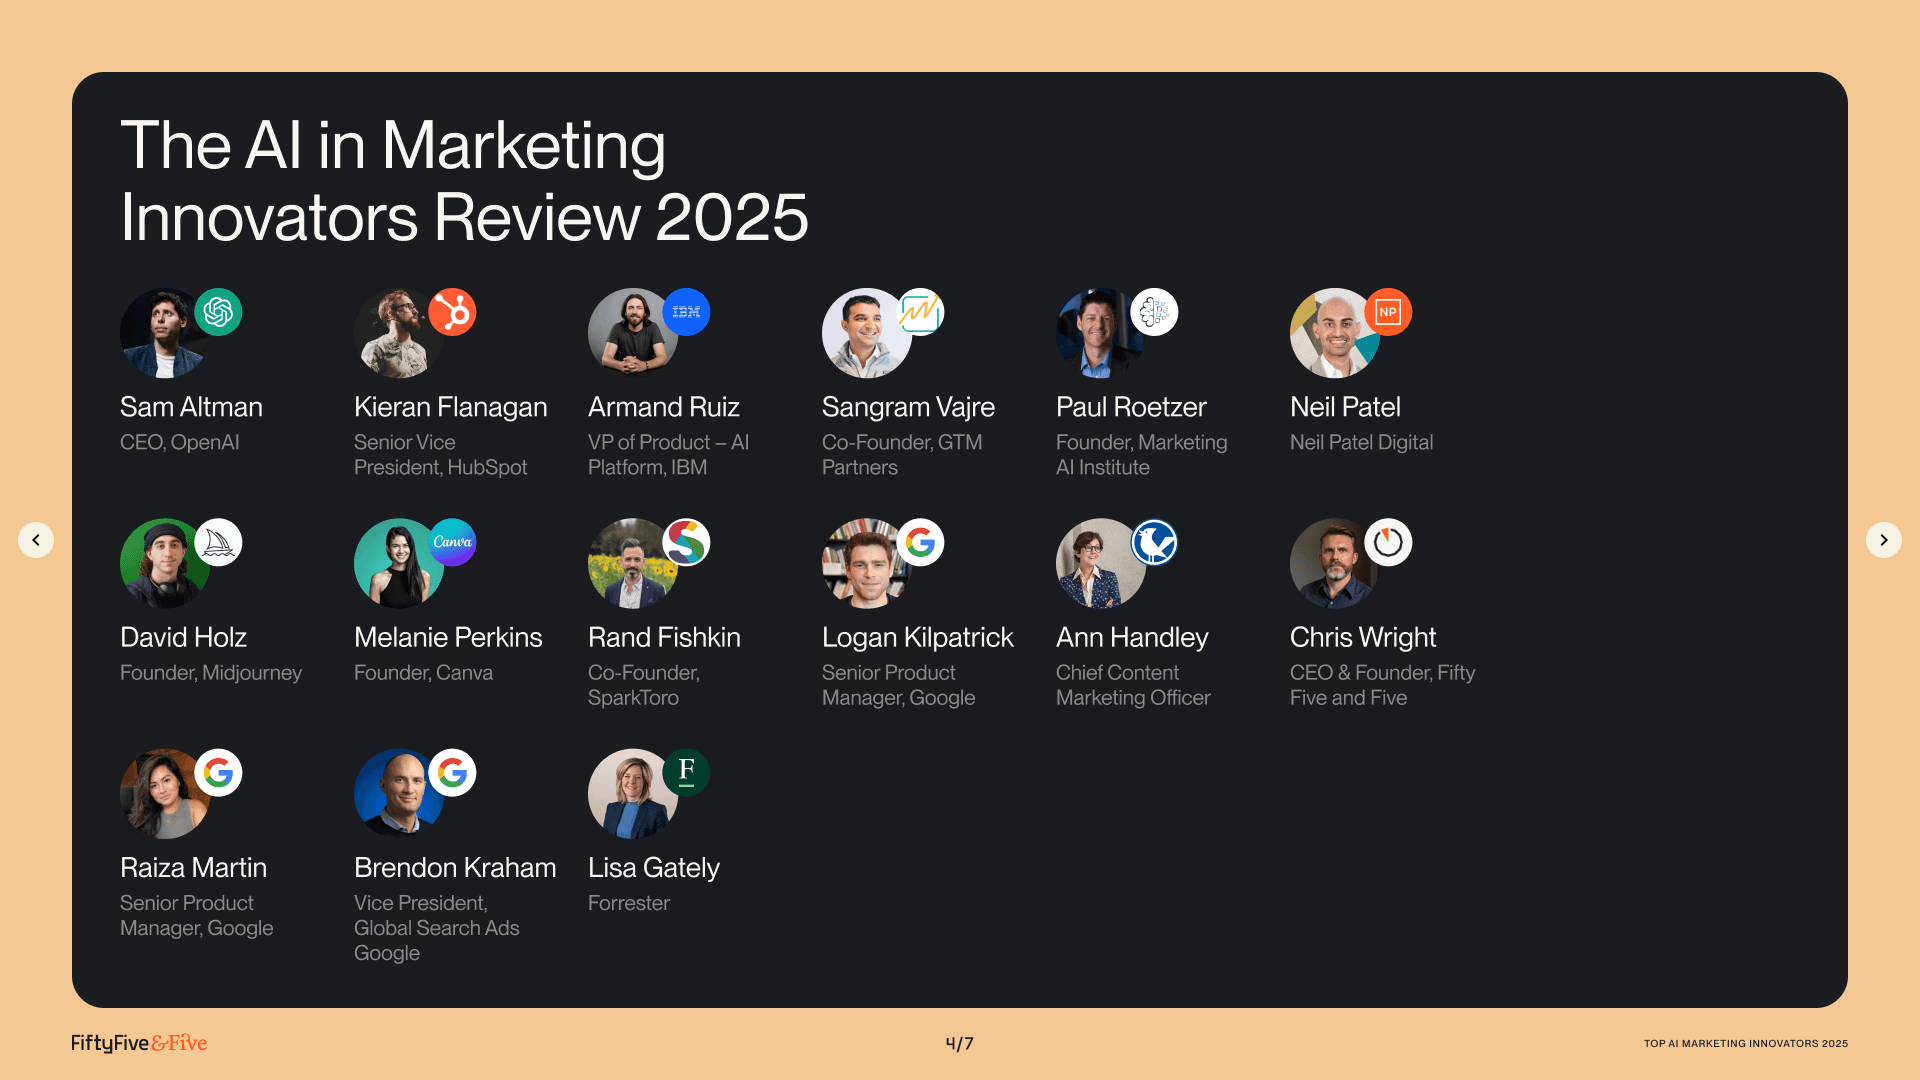
Task: Click the name Sangram Vajre
Action: (x=908, y=407)
